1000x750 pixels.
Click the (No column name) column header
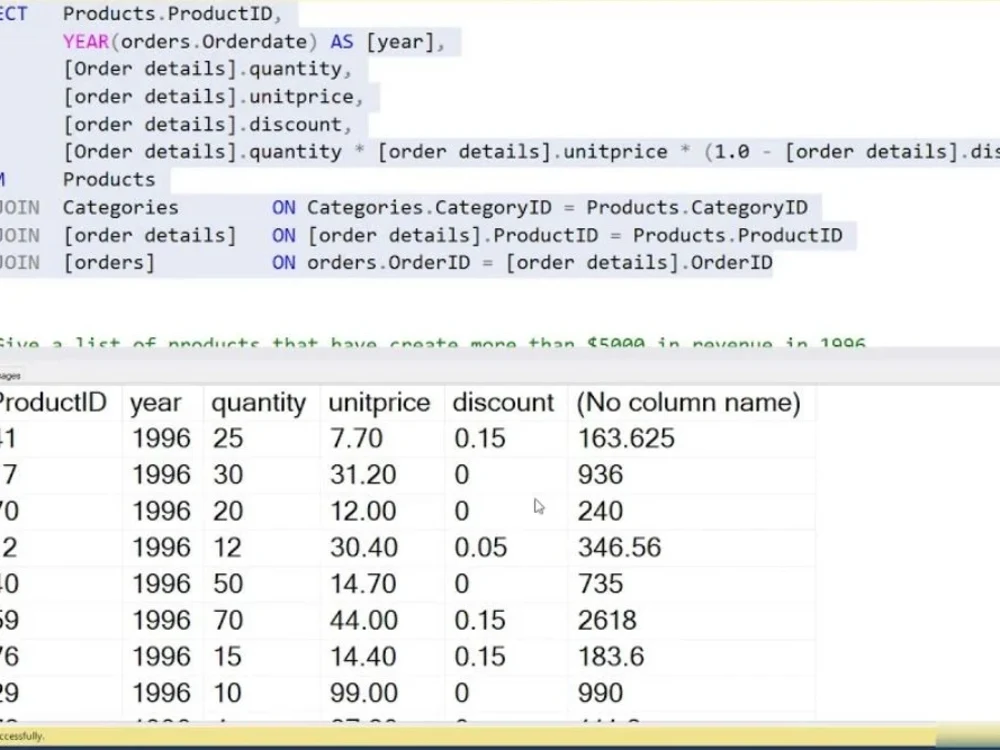click(686, 402)
